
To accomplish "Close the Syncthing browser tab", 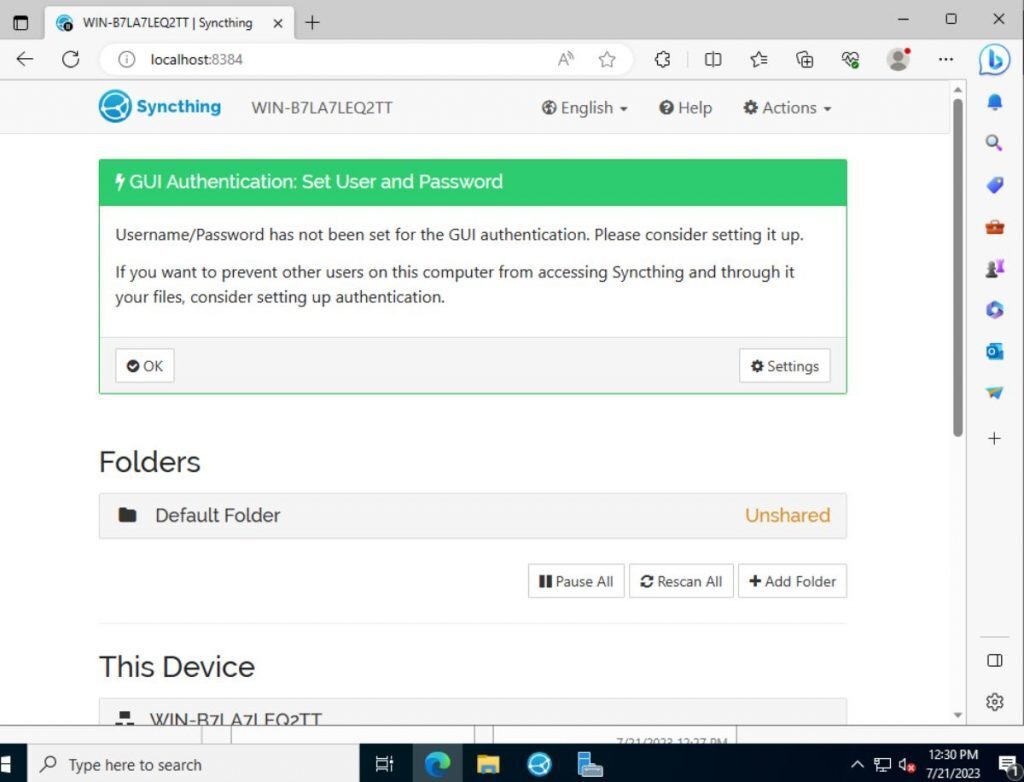I will tap(278, 24).
